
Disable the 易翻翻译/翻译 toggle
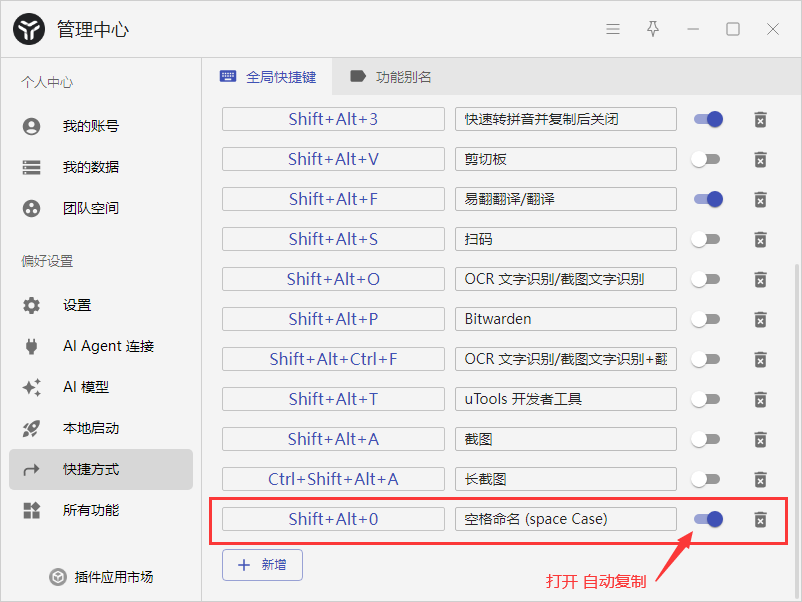point(708,199)
